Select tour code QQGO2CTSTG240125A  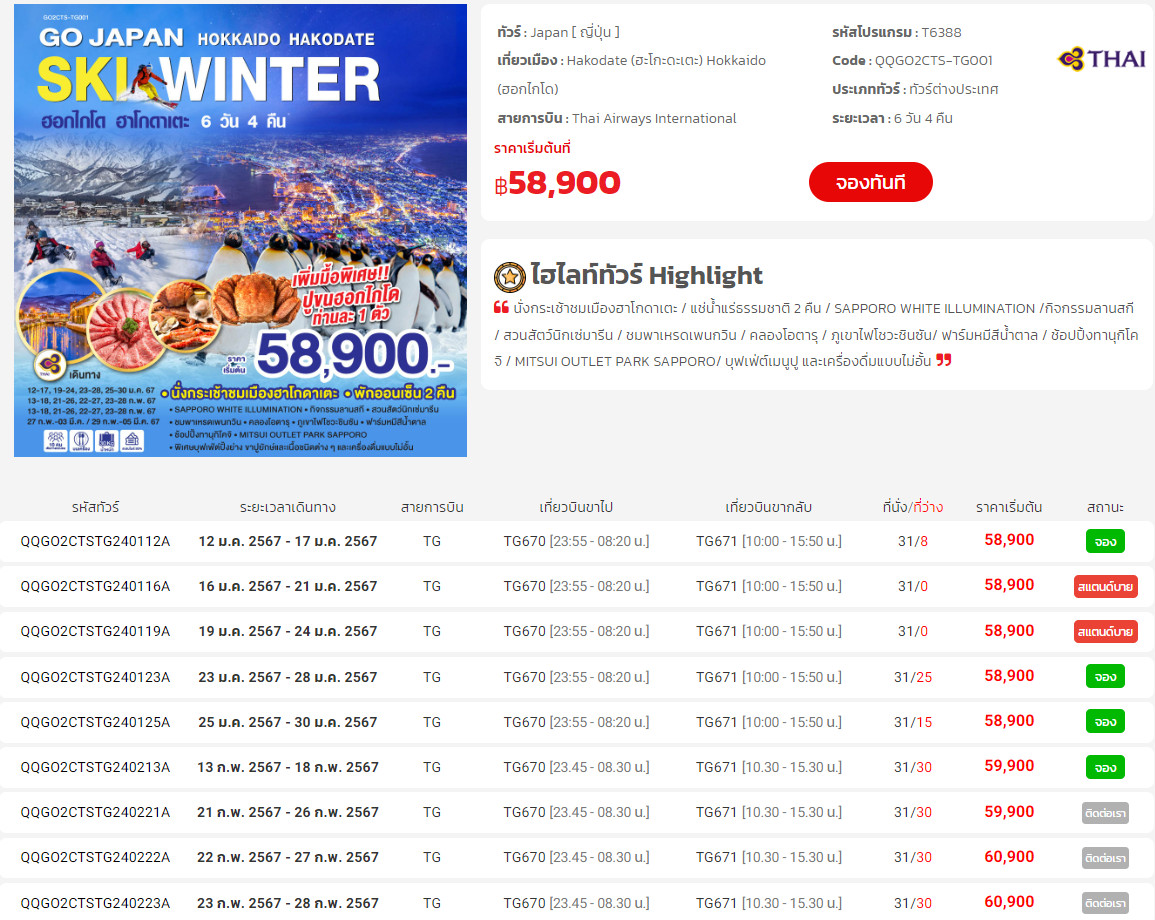95,722
